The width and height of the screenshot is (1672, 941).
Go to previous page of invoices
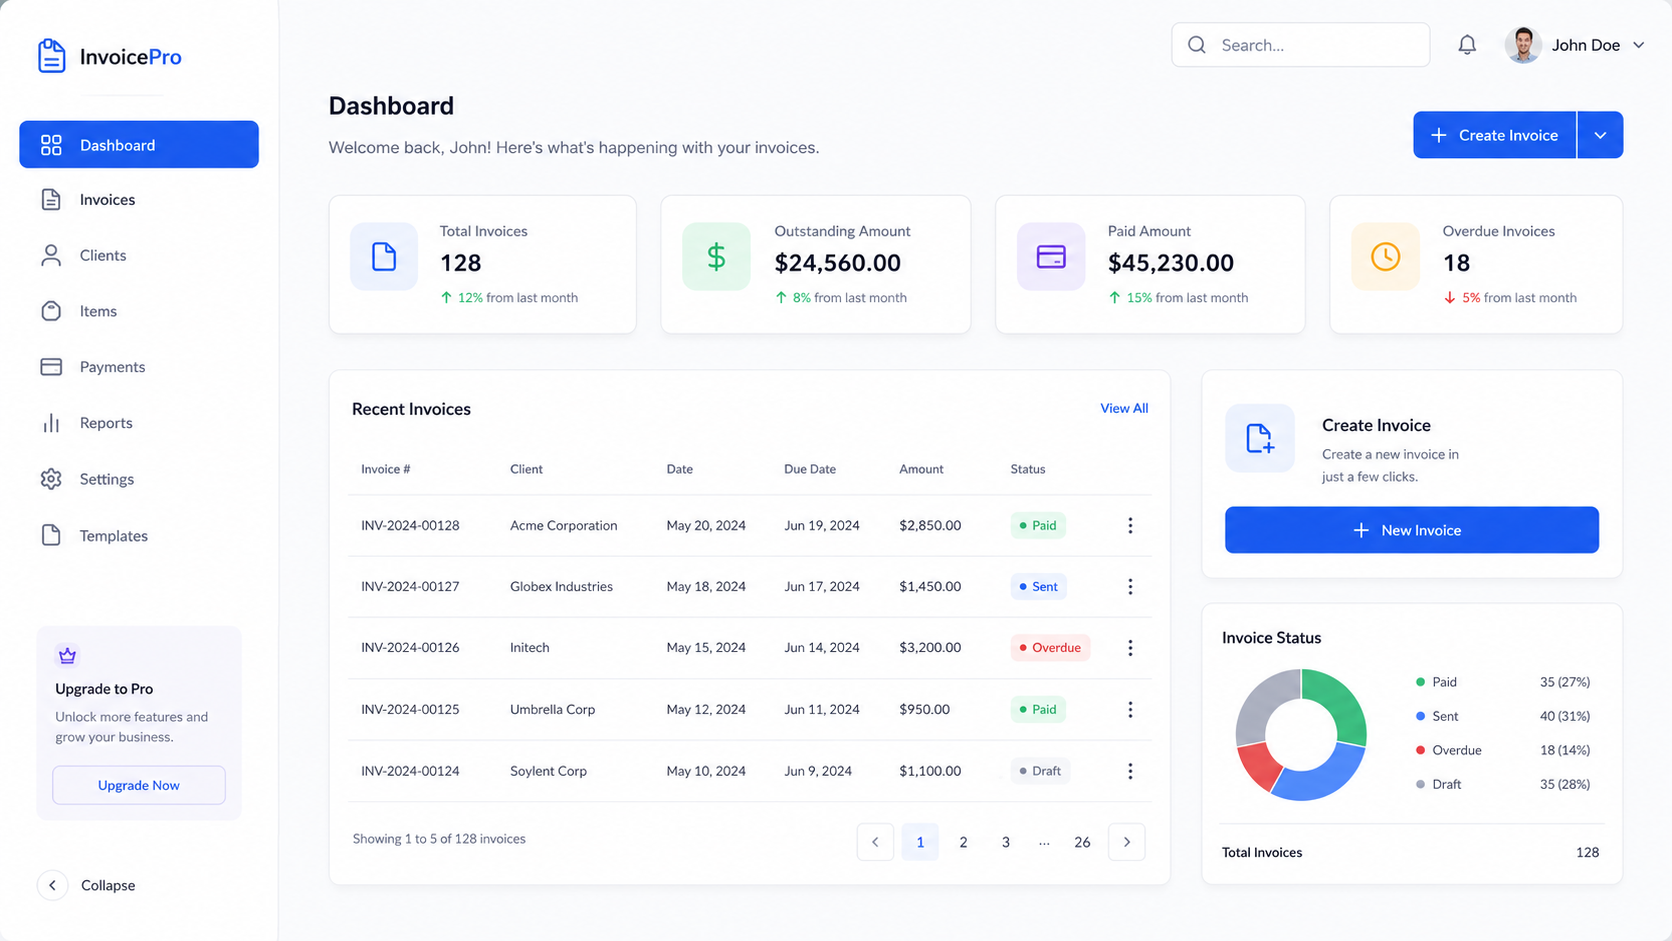pos(875,842)
